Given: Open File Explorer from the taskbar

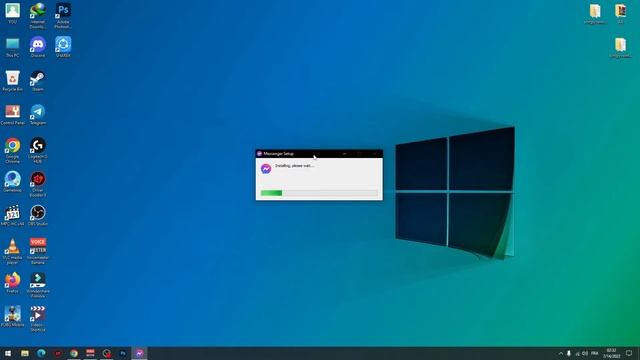Looking at the screenshot, I should click(25, 353).
